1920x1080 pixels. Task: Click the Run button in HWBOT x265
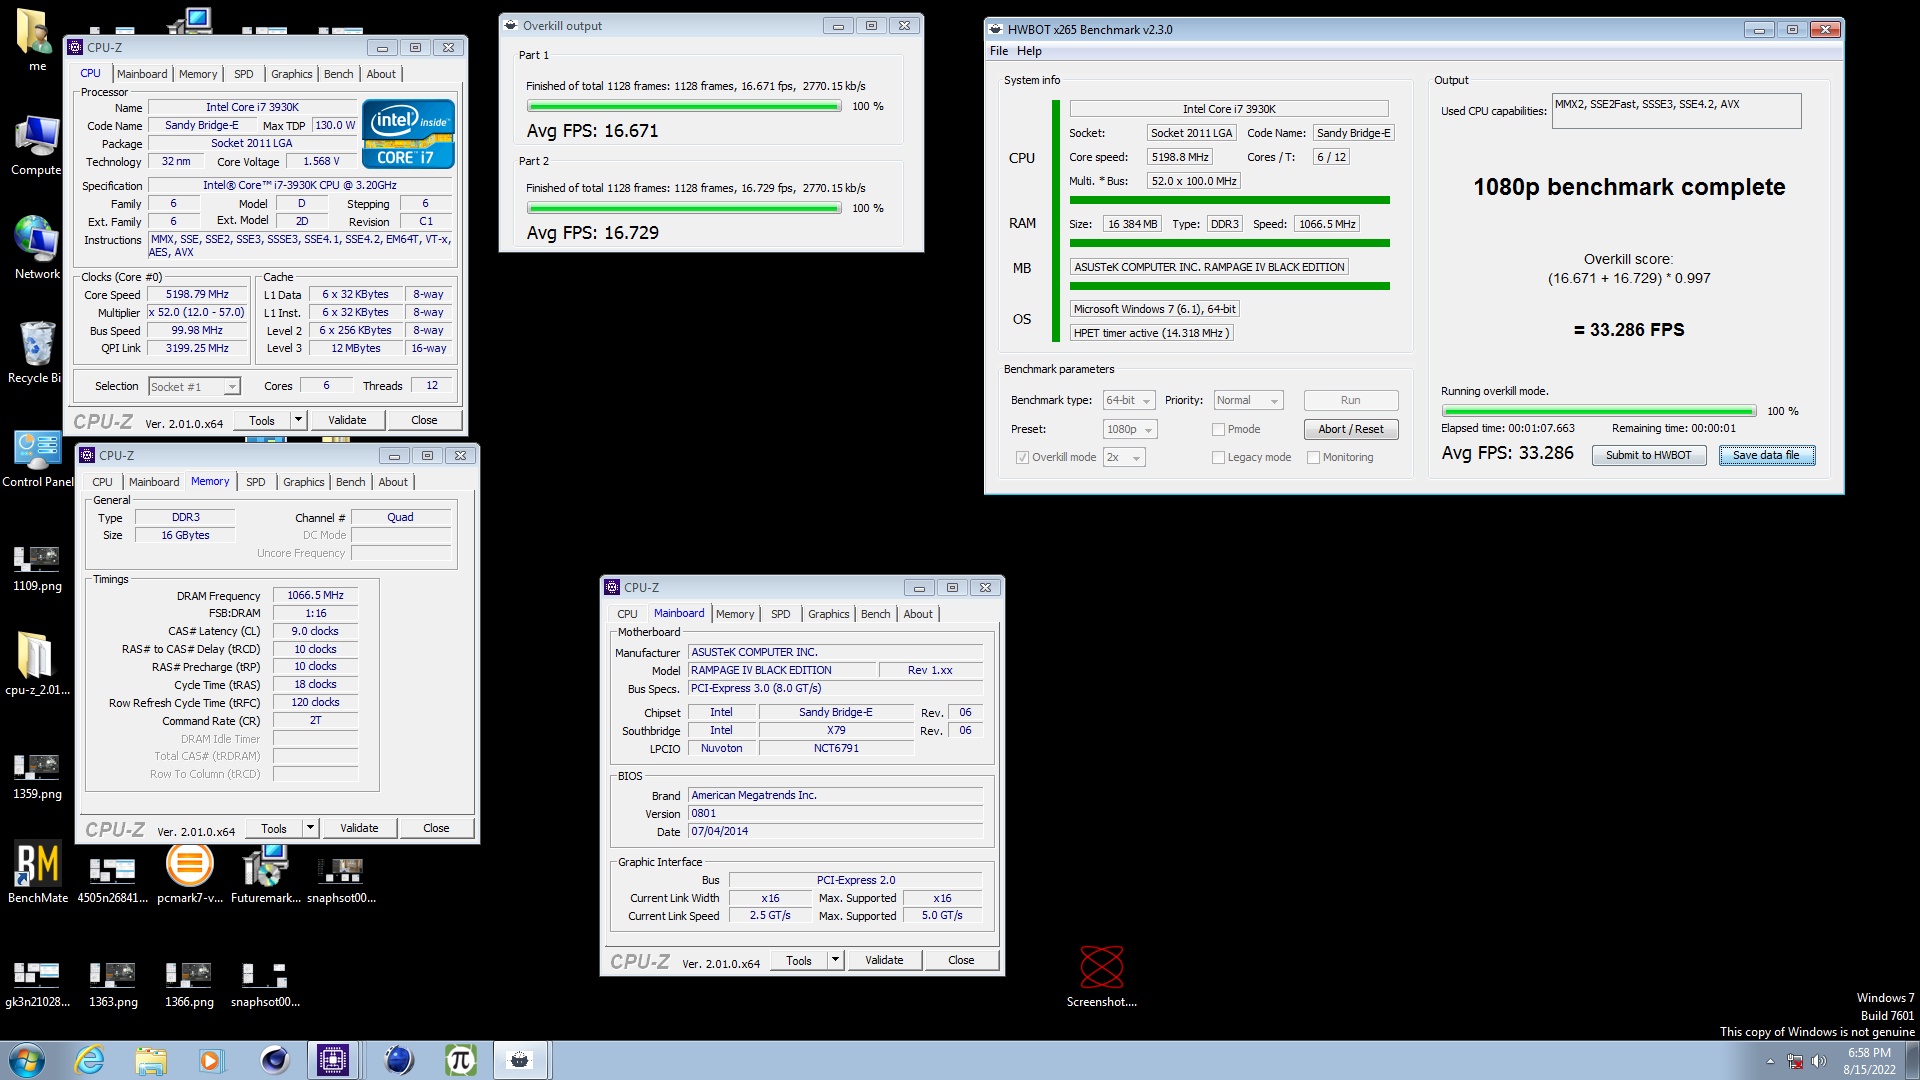(x=1351, y=400)
